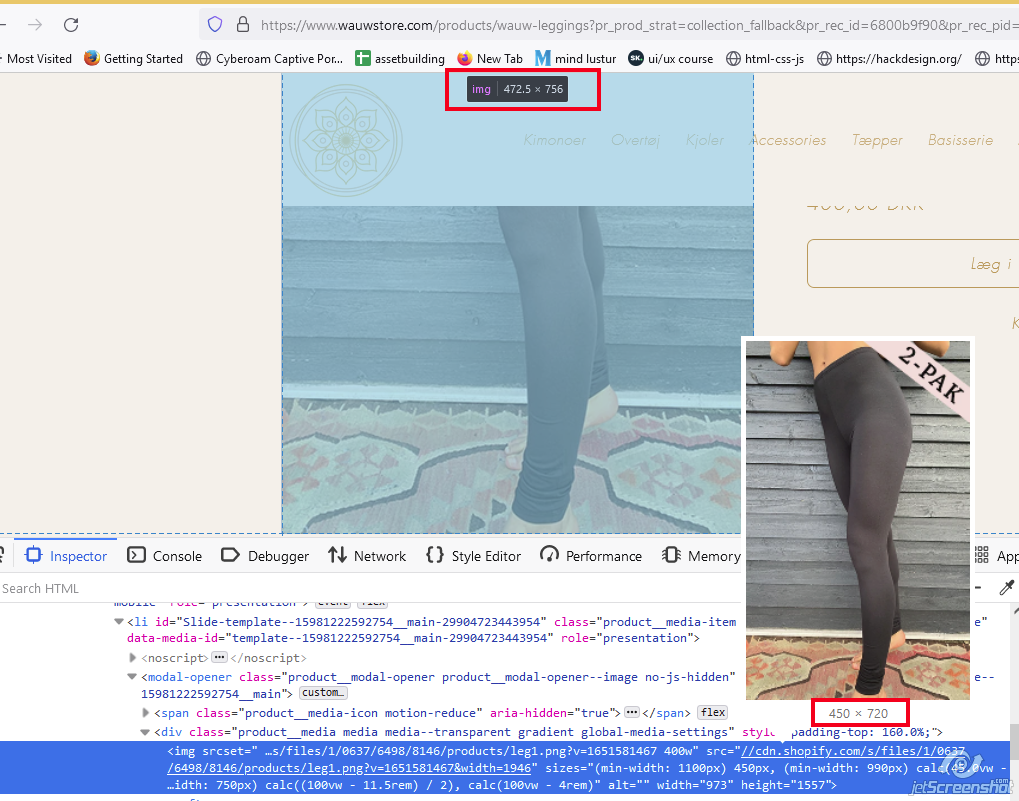Click the custom… badge on modal-opener
The height and width of the screenshot is (801, 1019).
[323, 693]
